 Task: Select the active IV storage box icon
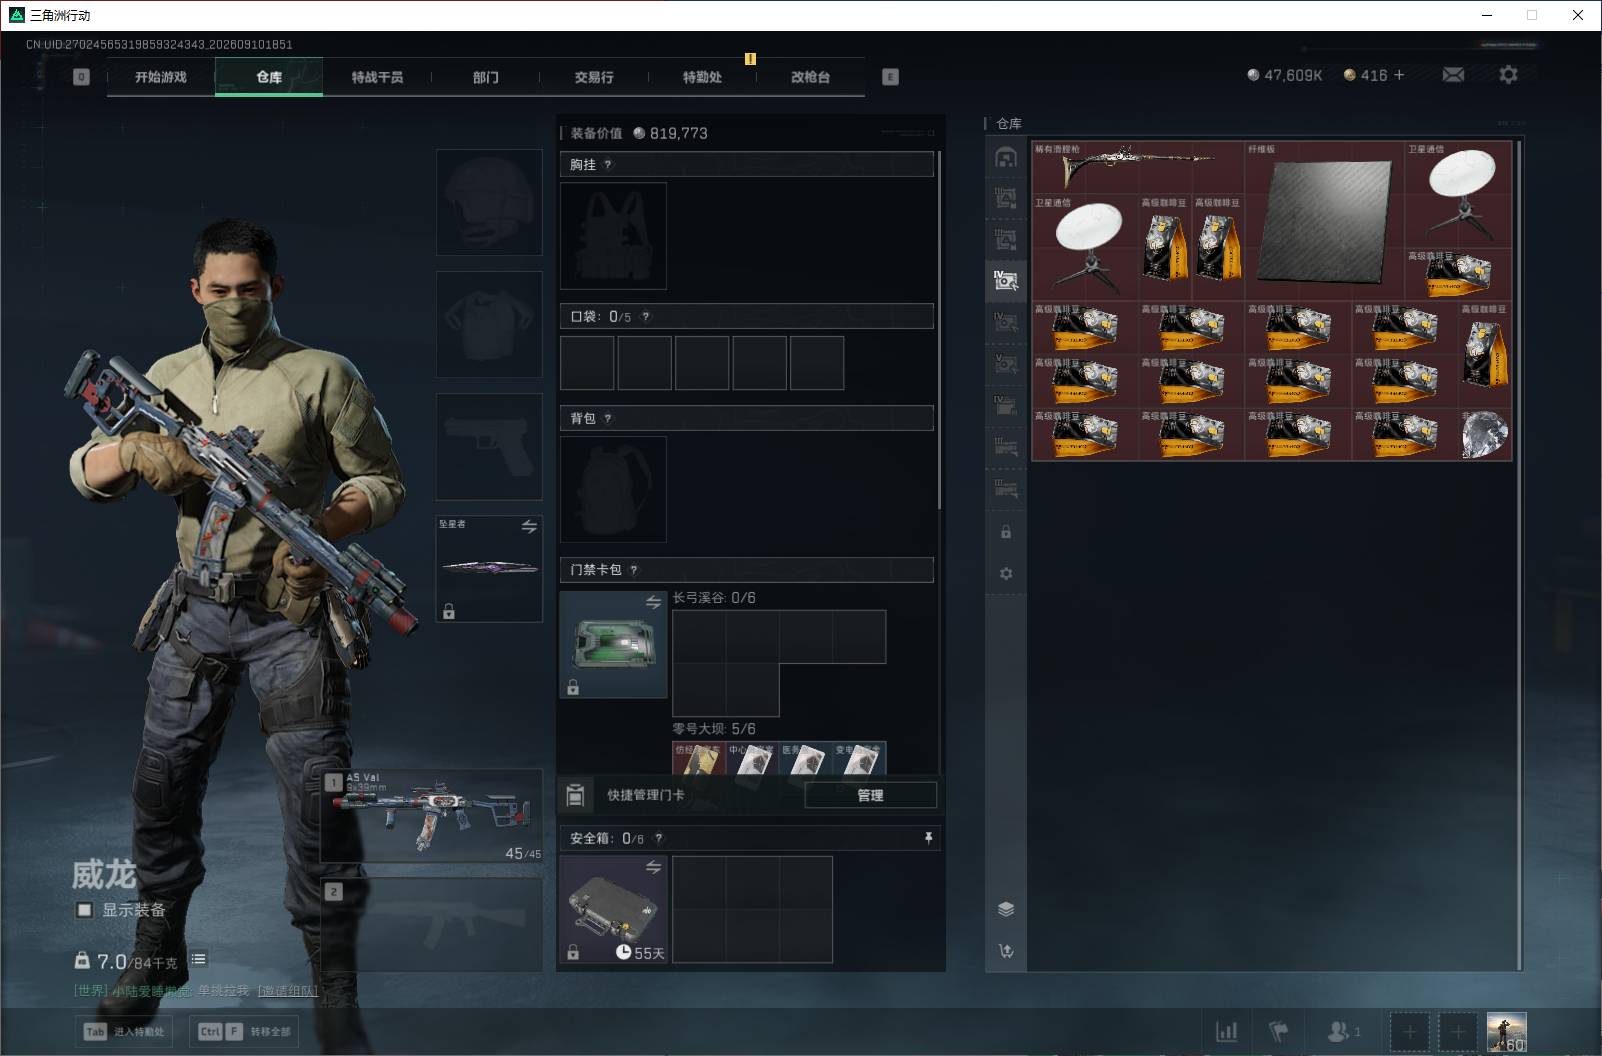[x=1006, y=281]
